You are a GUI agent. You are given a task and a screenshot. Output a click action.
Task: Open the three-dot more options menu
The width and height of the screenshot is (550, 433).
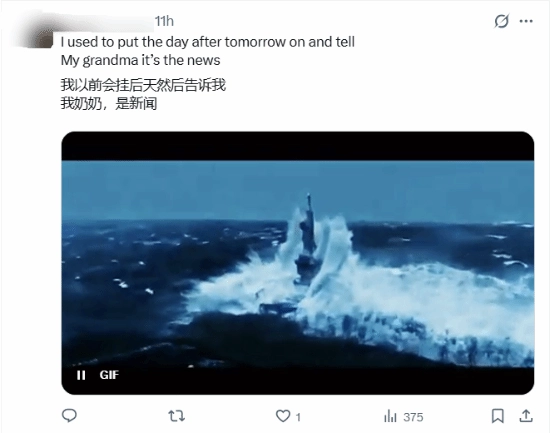(526, 21)
